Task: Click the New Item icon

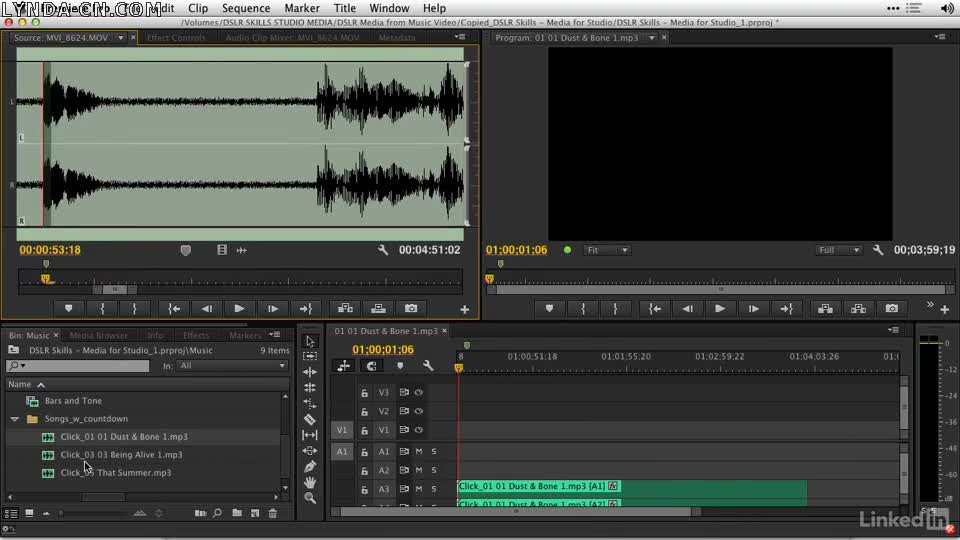Action: (255, 513)
